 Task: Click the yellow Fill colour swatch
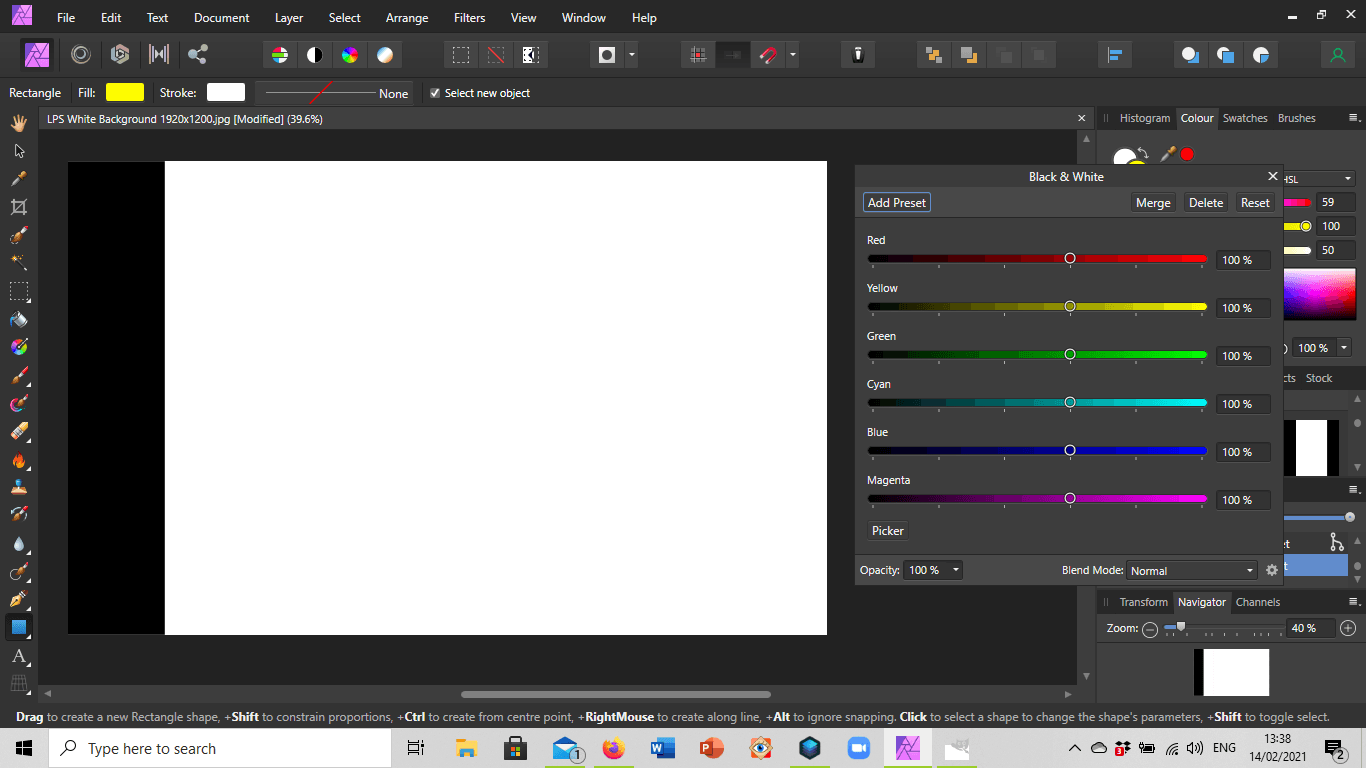pos(125,92)
